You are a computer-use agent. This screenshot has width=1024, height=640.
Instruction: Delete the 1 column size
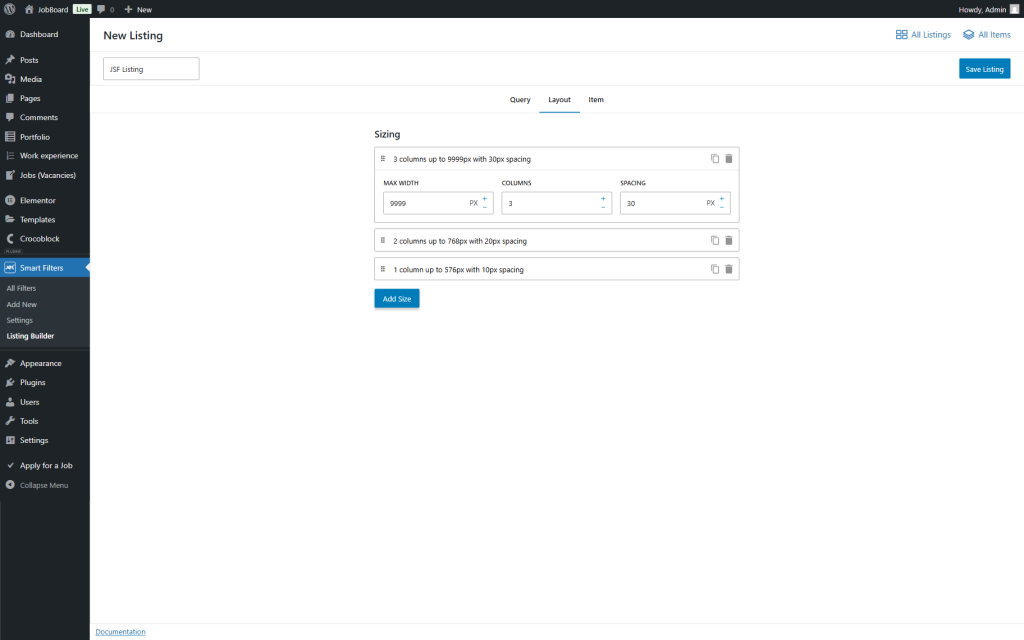[x=729, y=269]
